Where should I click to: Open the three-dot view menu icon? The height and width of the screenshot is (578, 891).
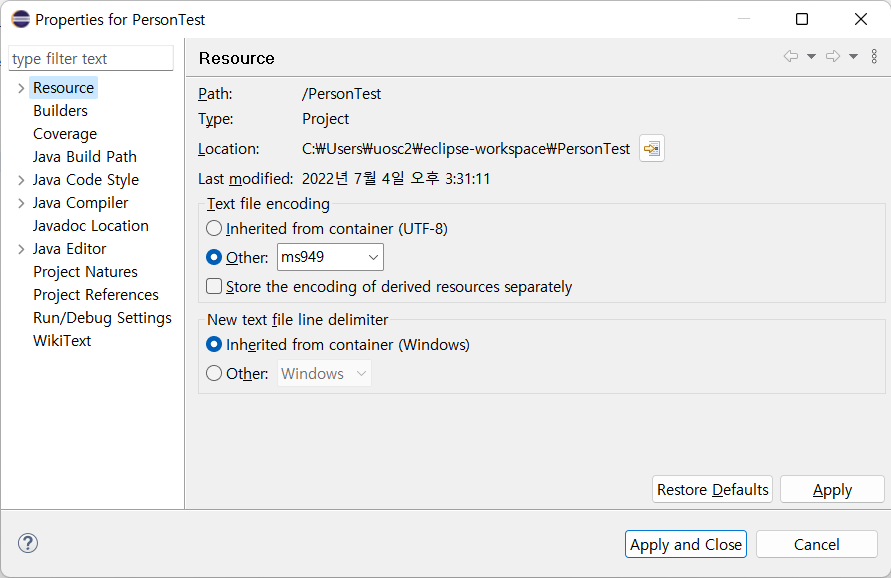click(874, 56)
